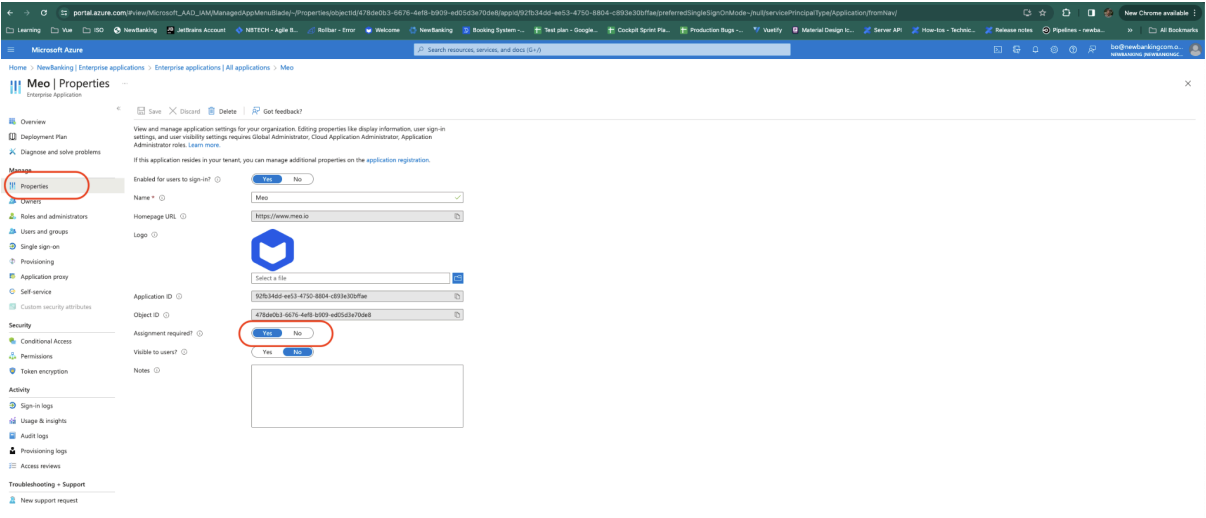The width and height of the screenshot is (1206, 518).
Task: Click the Name input field
Action: (x=357, y=198)
